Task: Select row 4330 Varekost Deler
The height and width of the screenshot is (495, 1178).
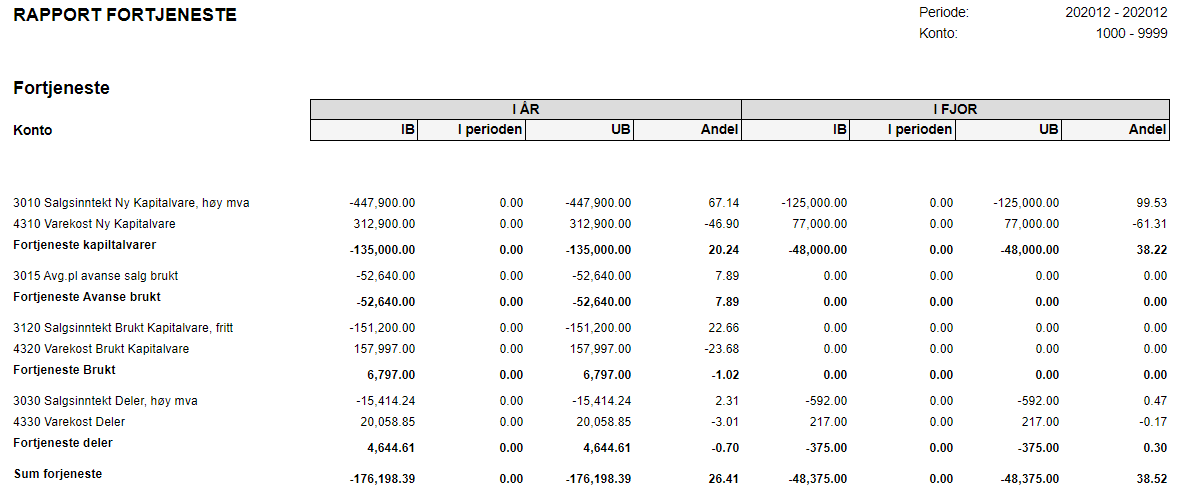Action: click(591, 421)
